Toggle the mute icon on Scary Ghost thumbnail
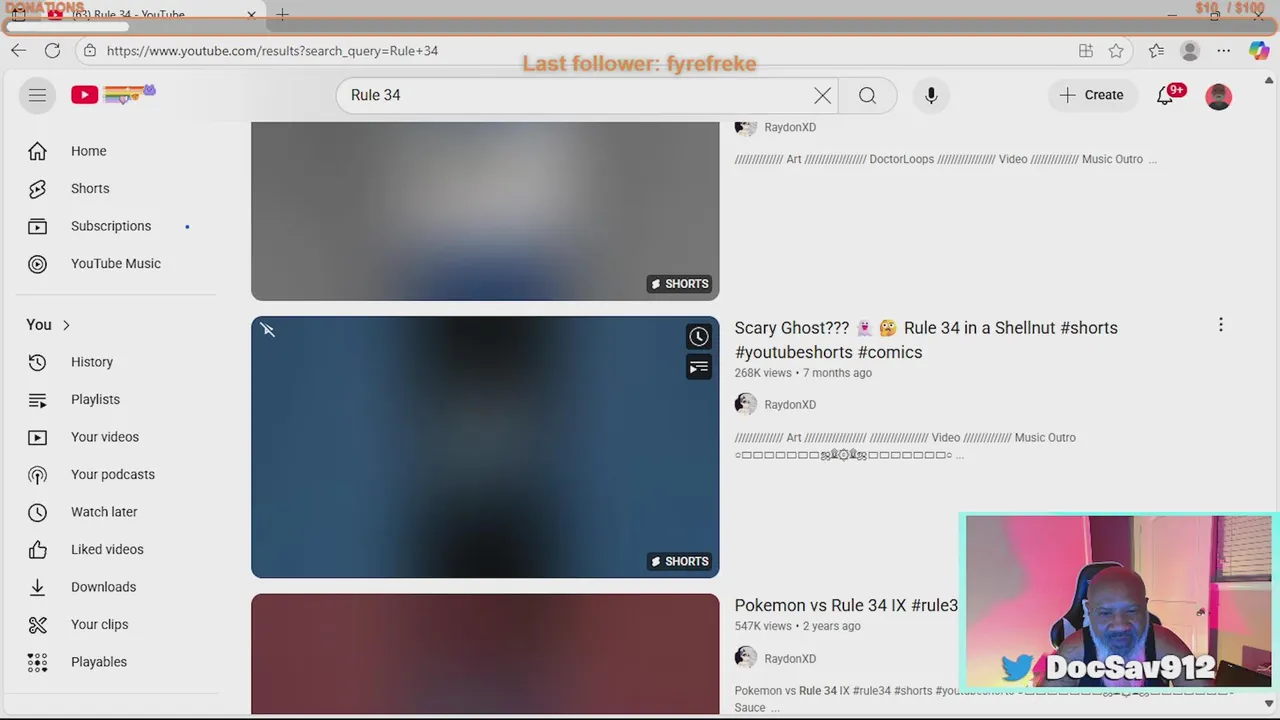This screenshot has width=1280, height=720. (268, 330)
